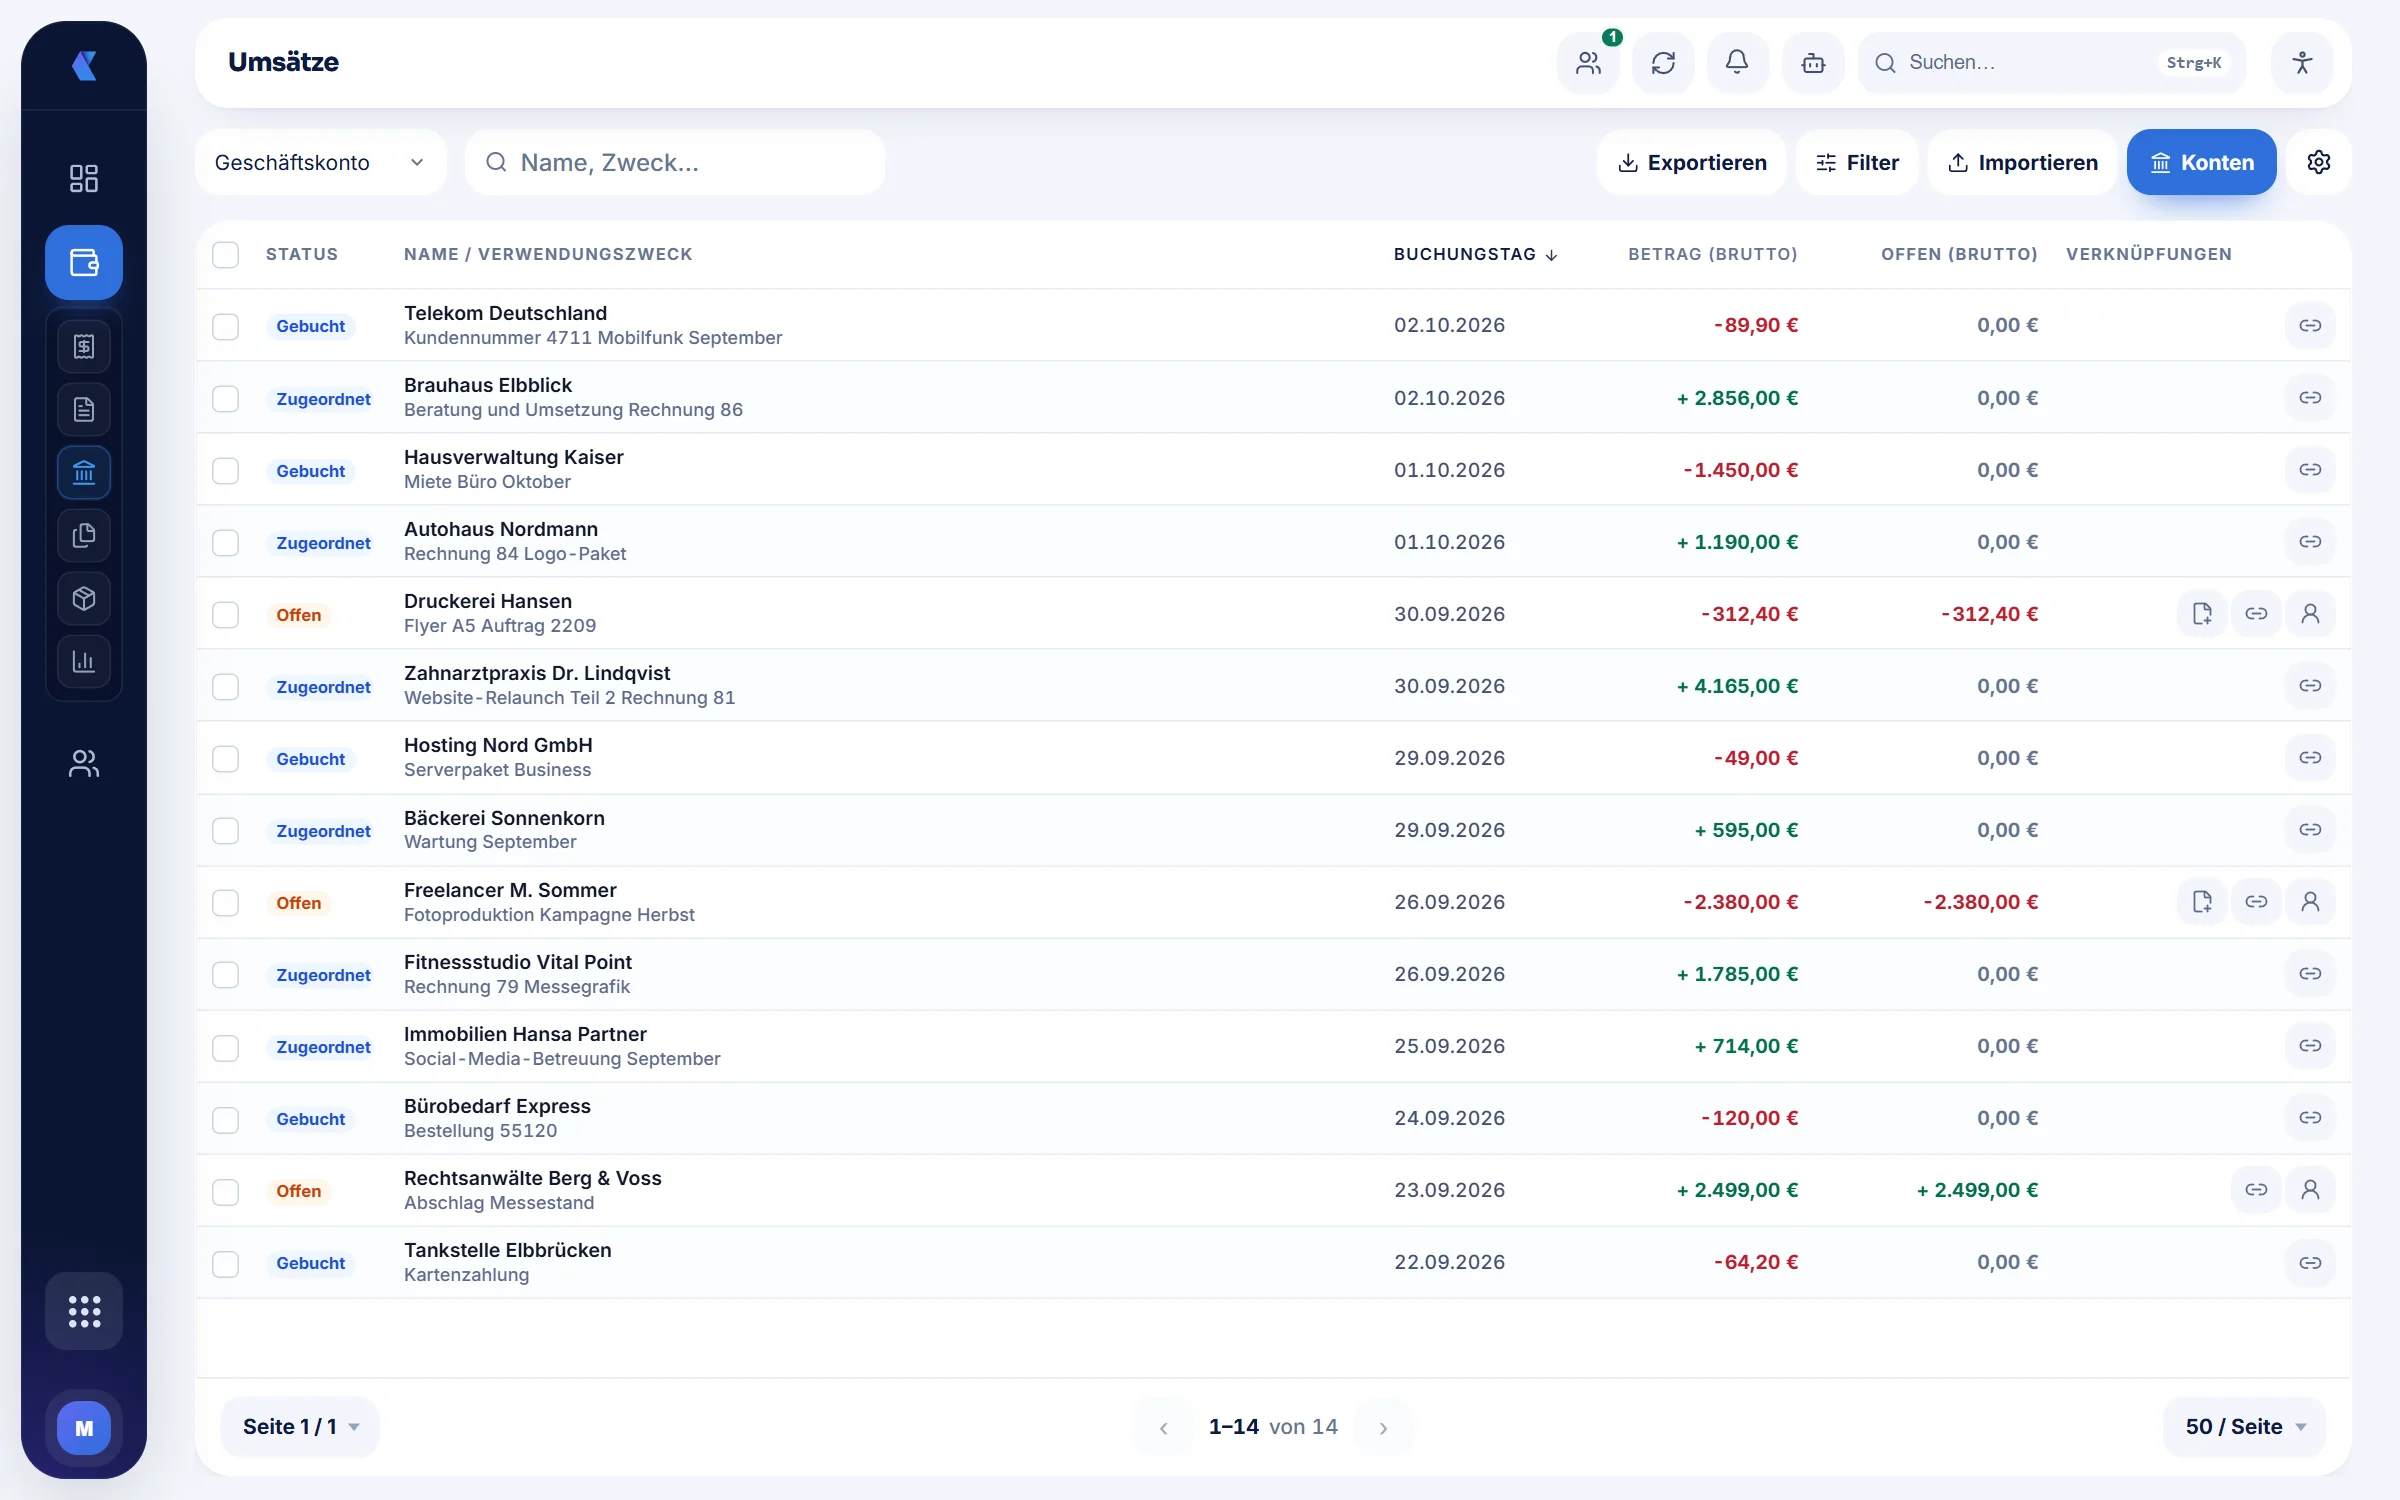Open the document page sidebar icon
Viewport: 2400px width, 1500px height.
tap(84, 410)
